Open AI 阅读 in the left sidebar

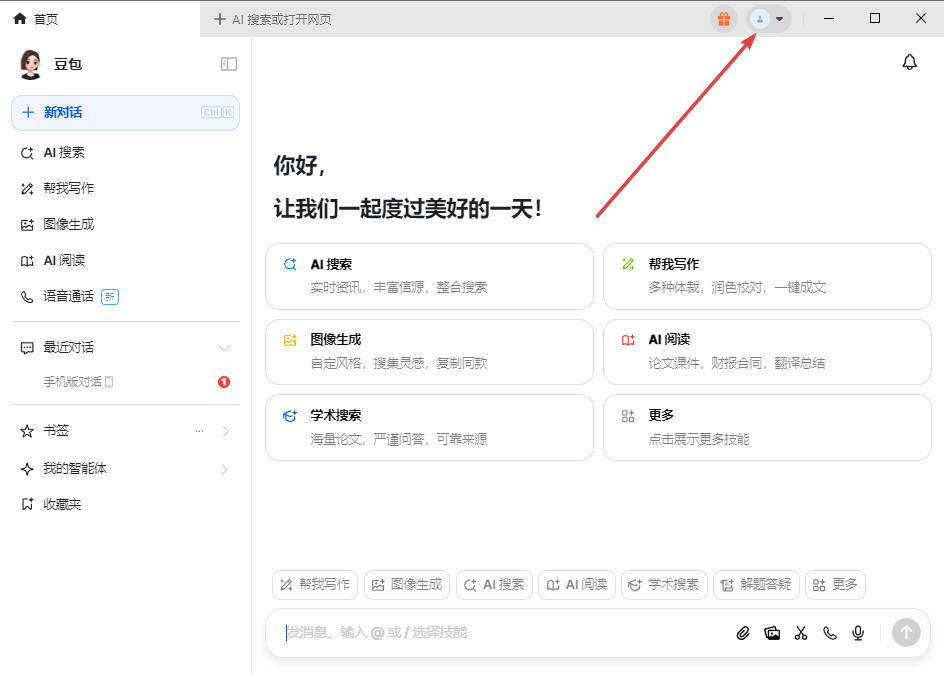point(125,261)
